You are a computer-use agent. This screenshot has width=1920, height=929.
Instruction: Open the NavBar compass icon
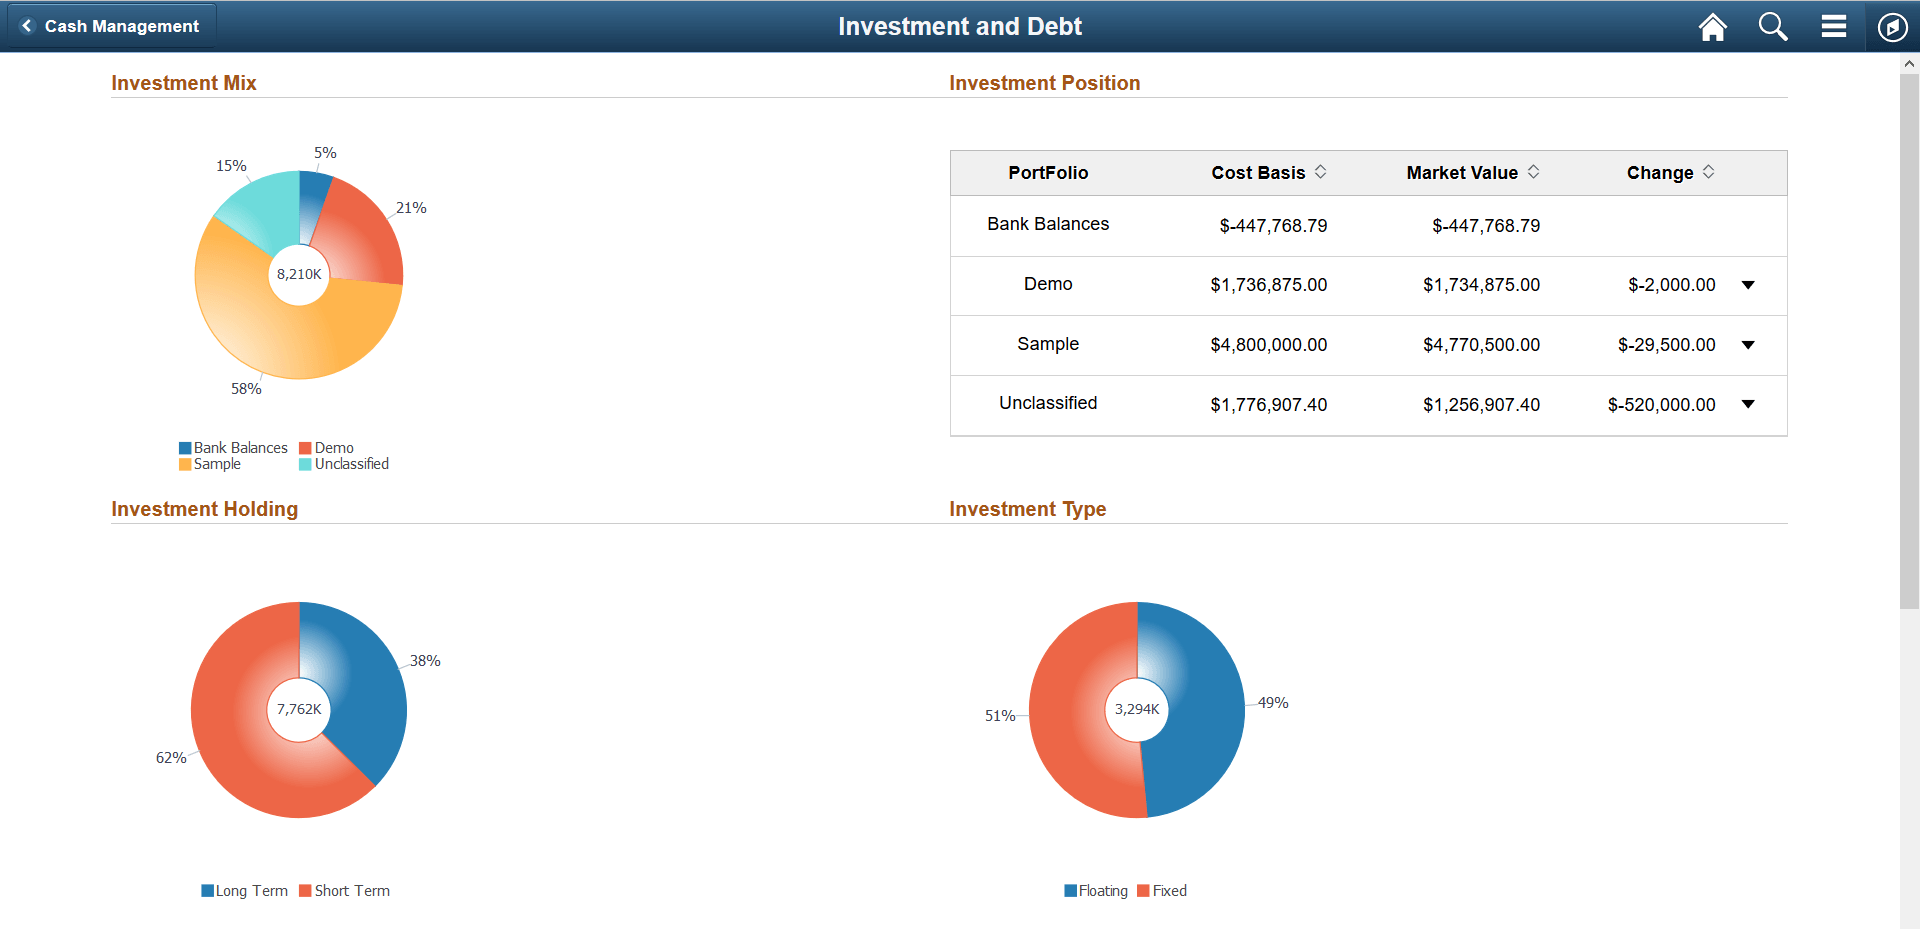1892,27
